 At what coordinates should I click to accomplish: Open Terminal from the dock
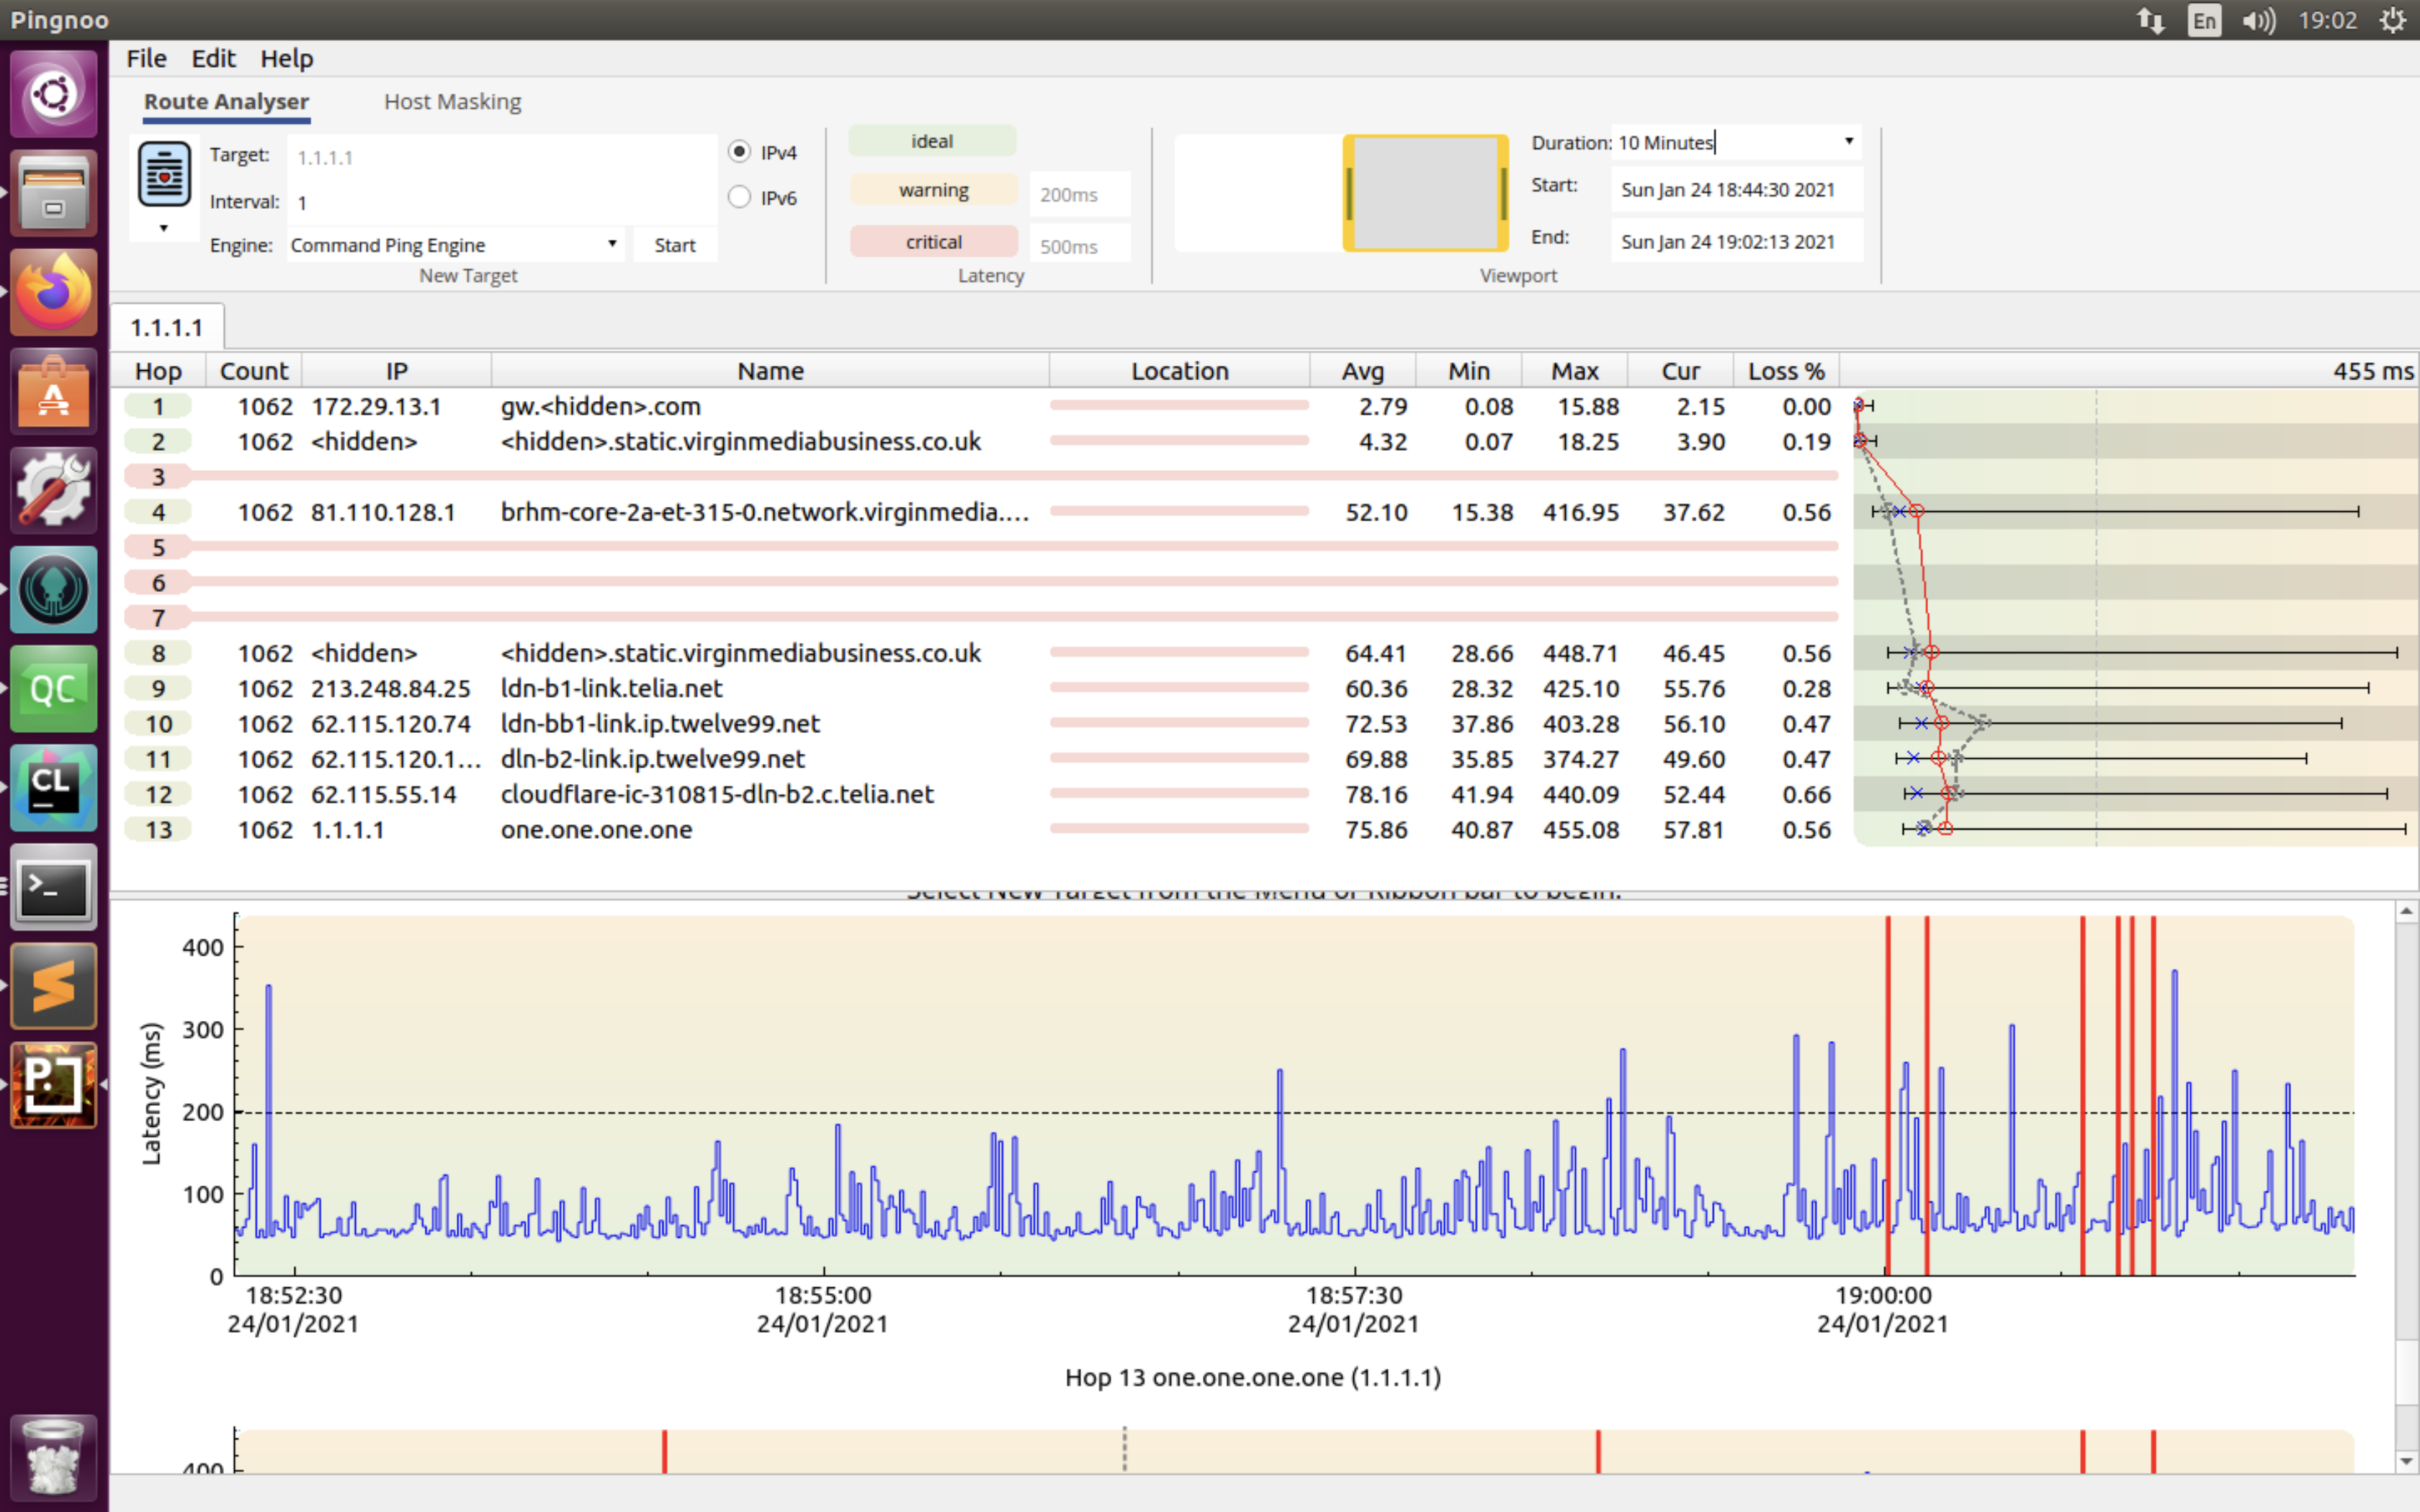(x=53, y=886)
